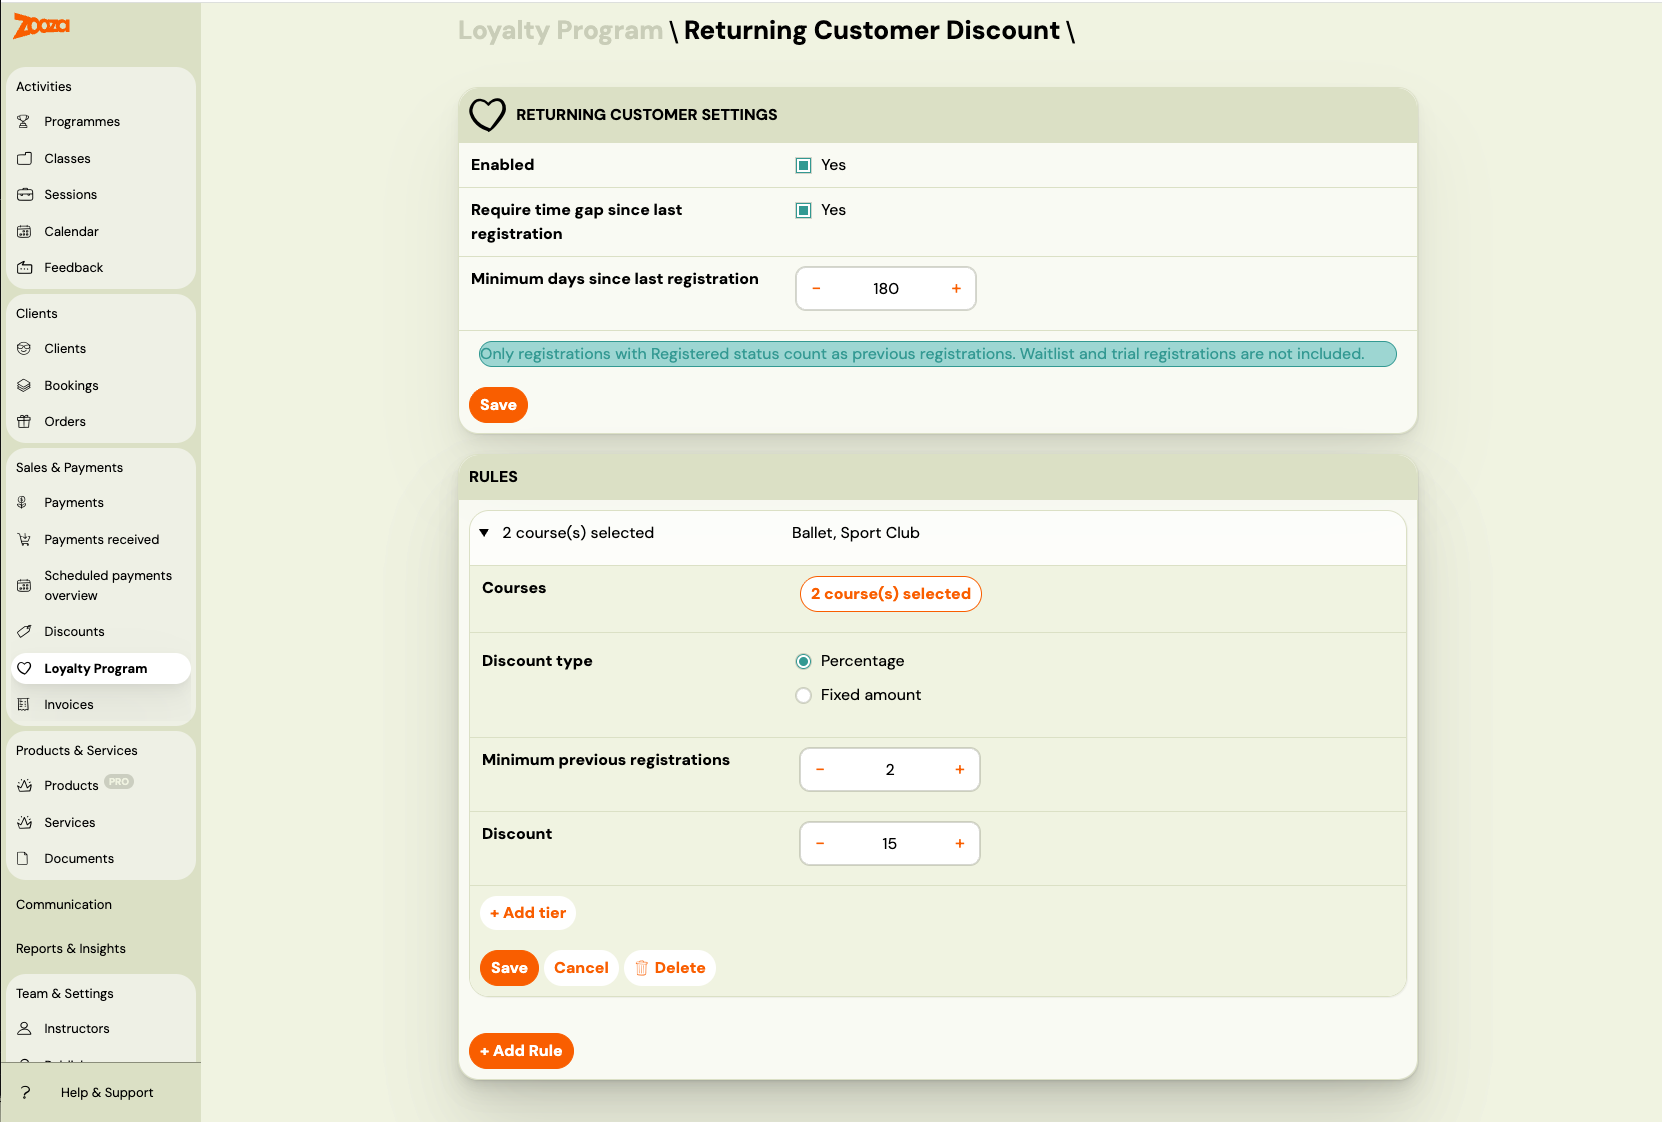
Task: Open the Calendar section via its icon
Action: pos(24,231)
